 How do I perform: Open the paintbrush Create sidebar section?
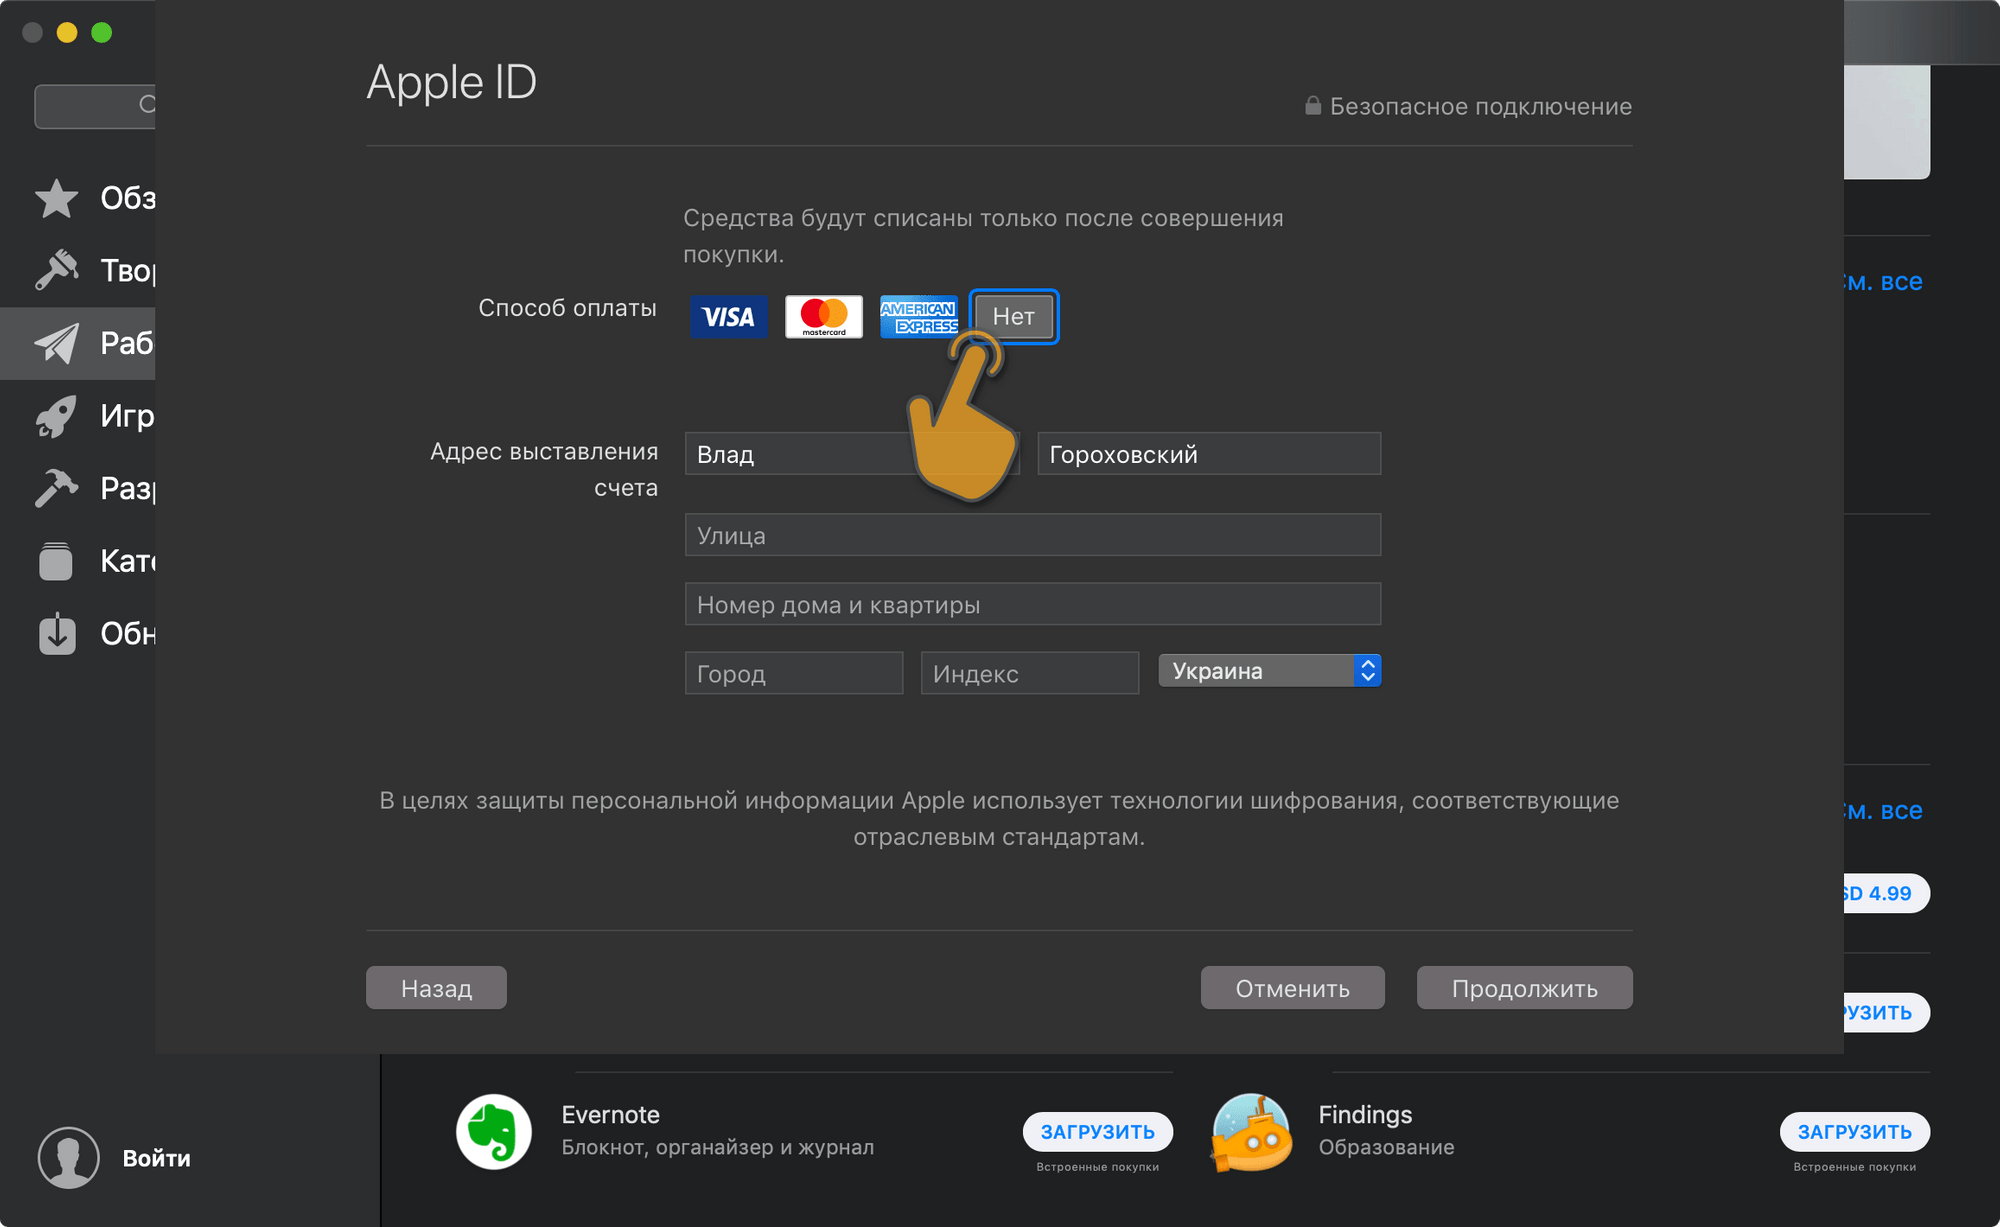pyautogui.click(x=57, y=270)
